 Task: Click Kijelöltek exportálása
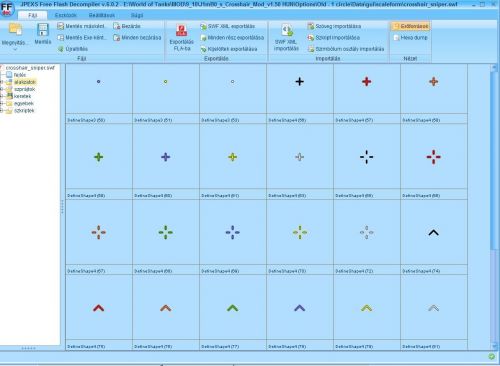pyautogui.click(x=229, y=49)
